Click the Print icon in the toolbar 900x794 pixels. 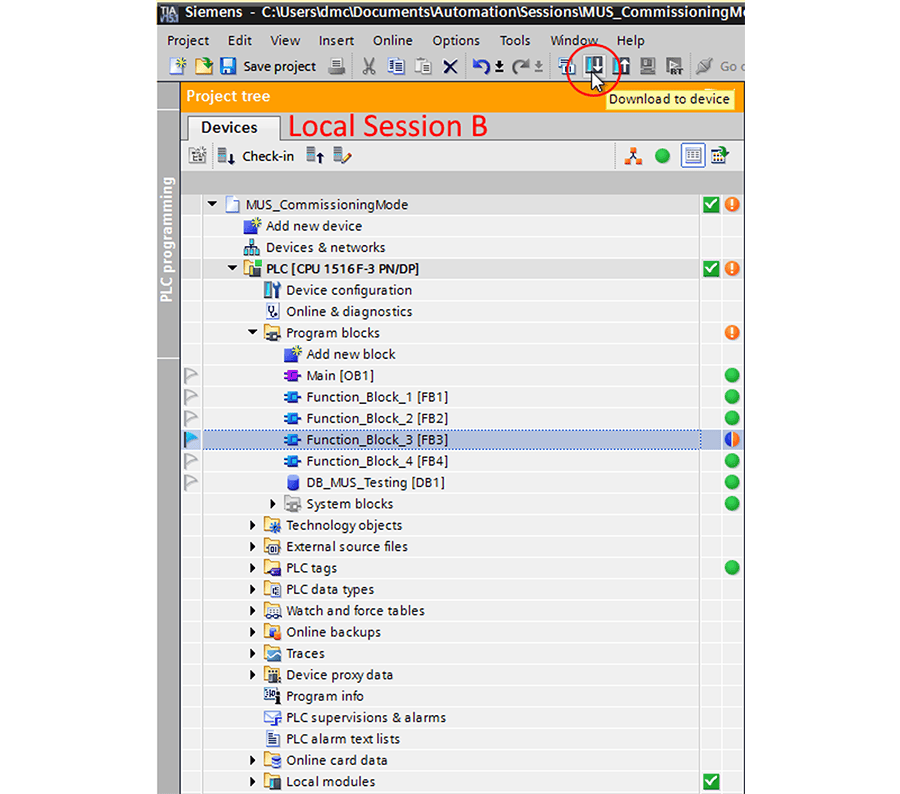tap(337, 67)
